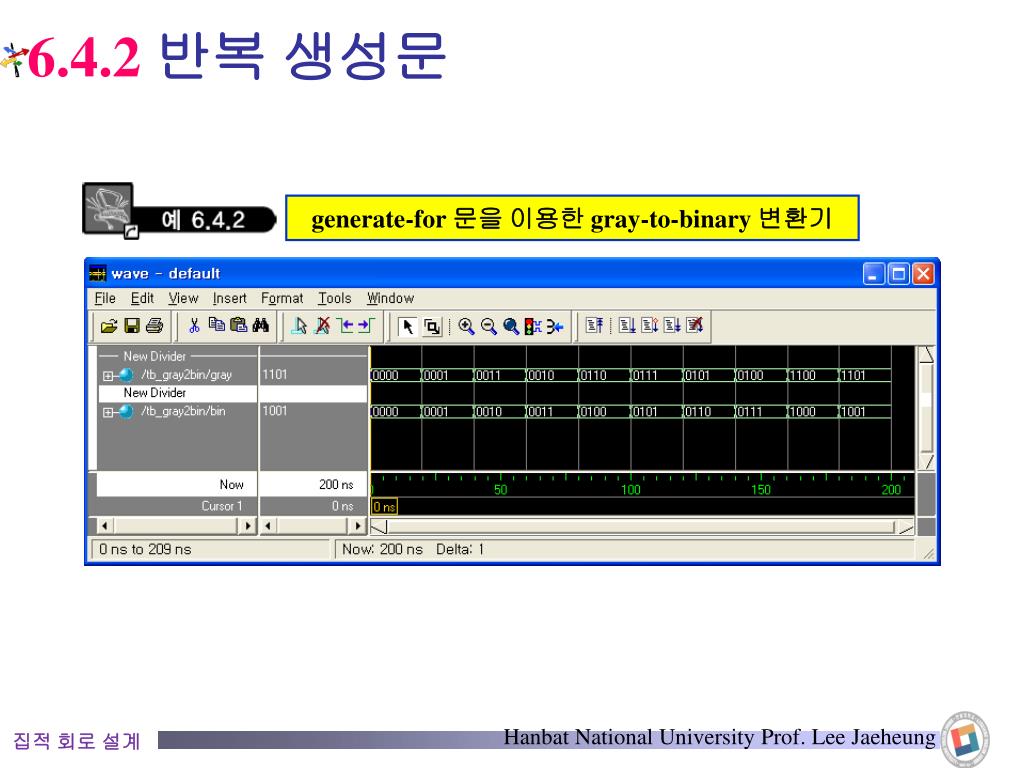Open the Edit menu
The image size is (1024, 768).
coord(142,298)
